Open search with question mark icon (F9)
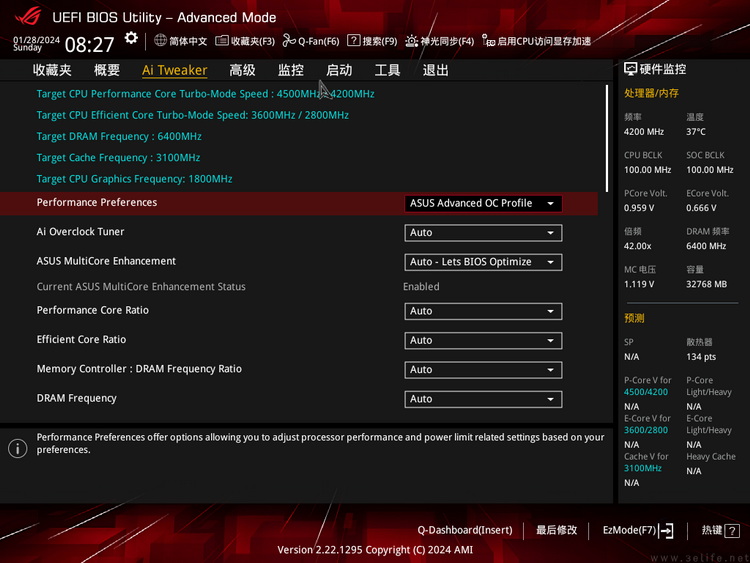The image size is (750, 563). 353,41
